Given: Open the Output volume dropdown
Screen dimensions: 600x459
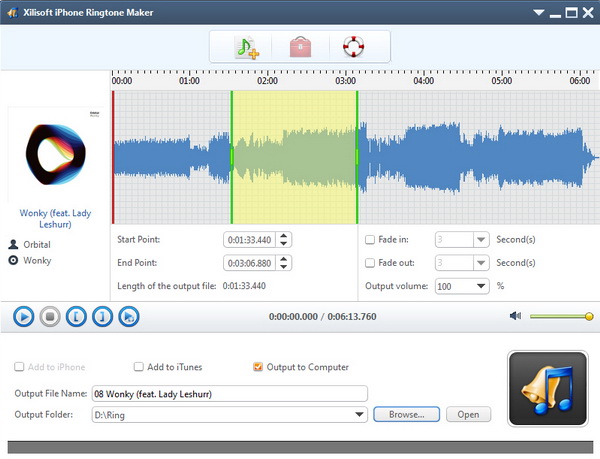Looking at the screenshot, I should tap(481, 286).
